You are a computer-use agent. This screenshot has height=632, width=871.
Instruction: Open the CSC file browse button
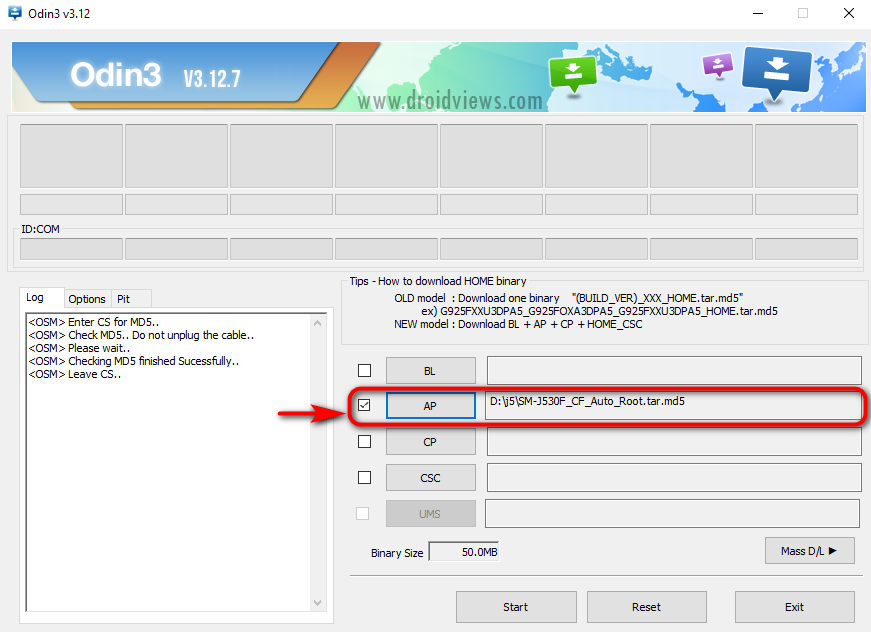click(x=430, y=478)
